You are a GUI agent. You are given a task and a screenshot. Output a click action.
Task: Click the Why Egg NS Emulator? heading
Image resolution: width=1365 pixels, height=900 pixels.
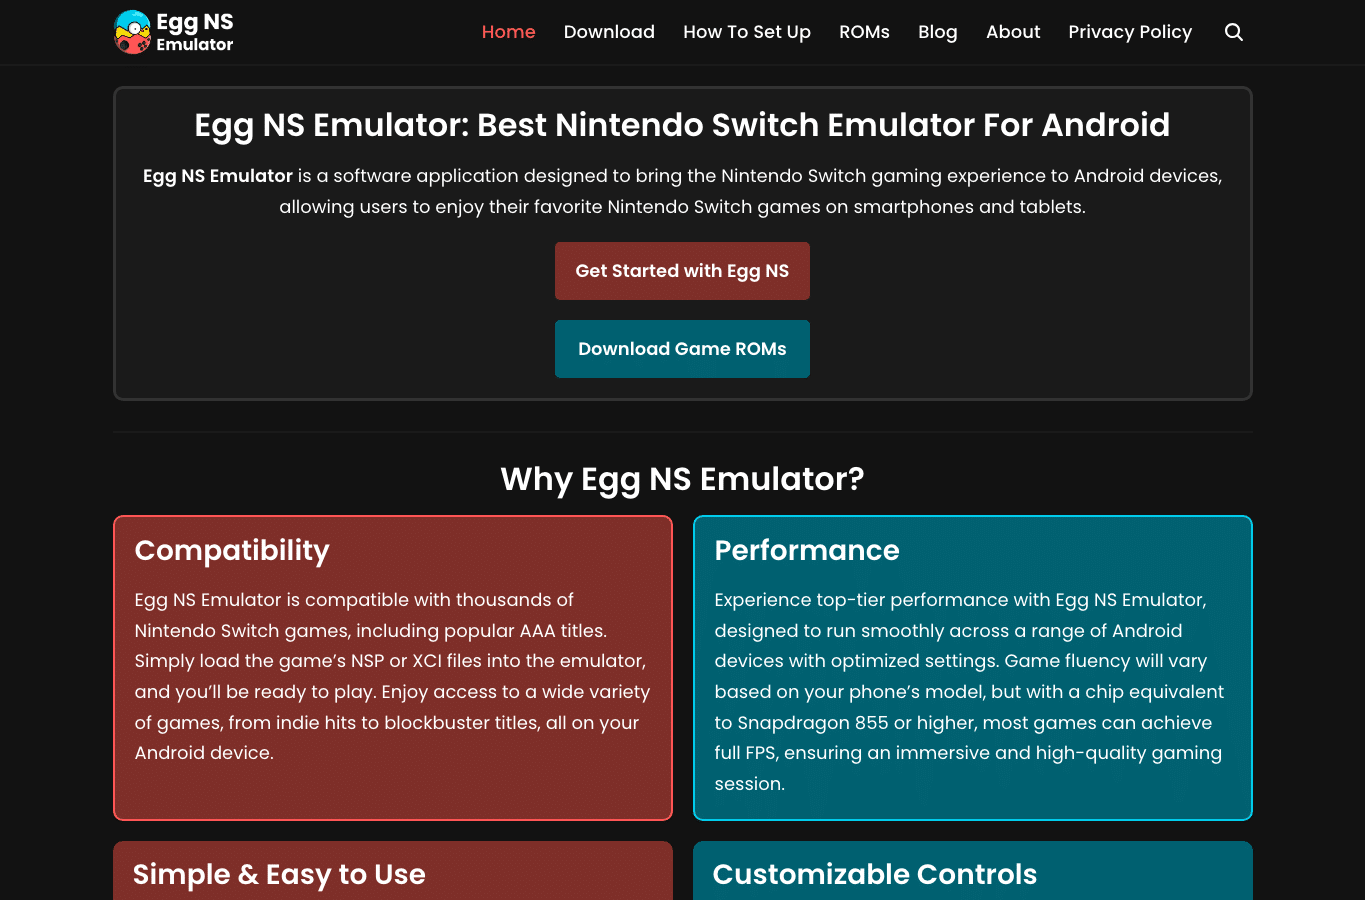click(x=682, y=479)
